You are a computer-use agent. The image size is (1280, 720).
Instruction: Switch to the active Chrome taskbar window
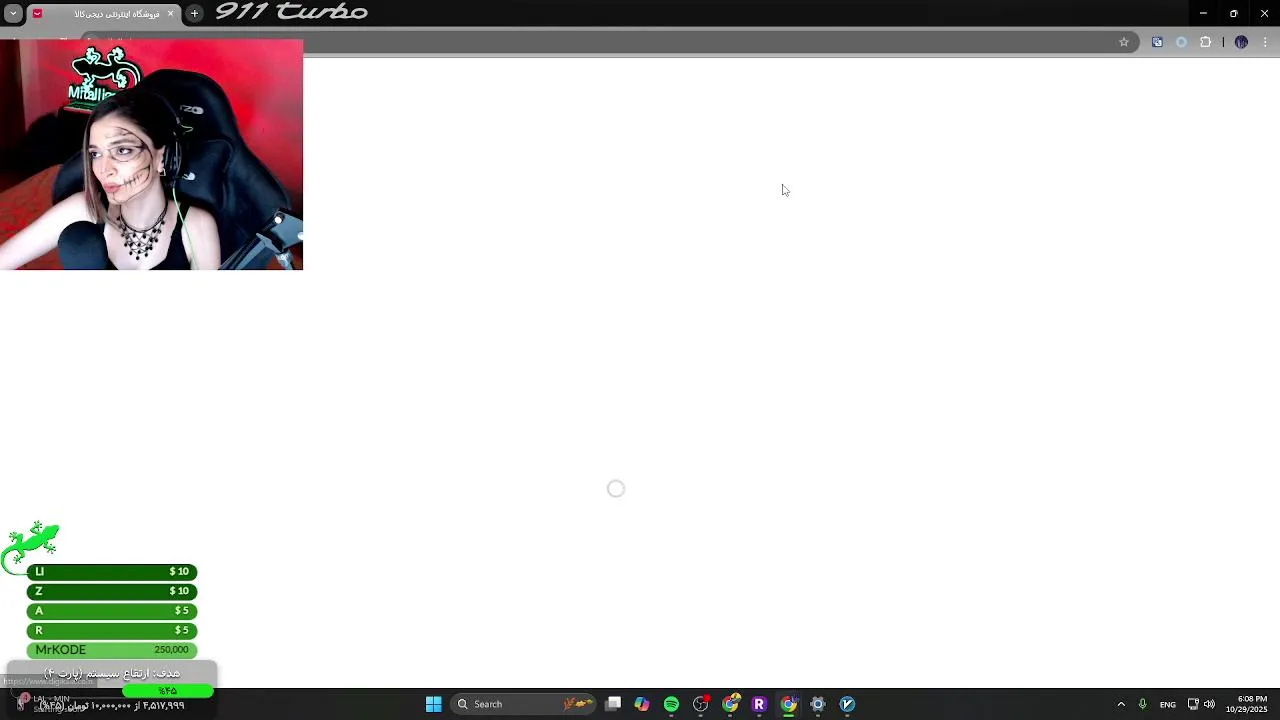789,704
